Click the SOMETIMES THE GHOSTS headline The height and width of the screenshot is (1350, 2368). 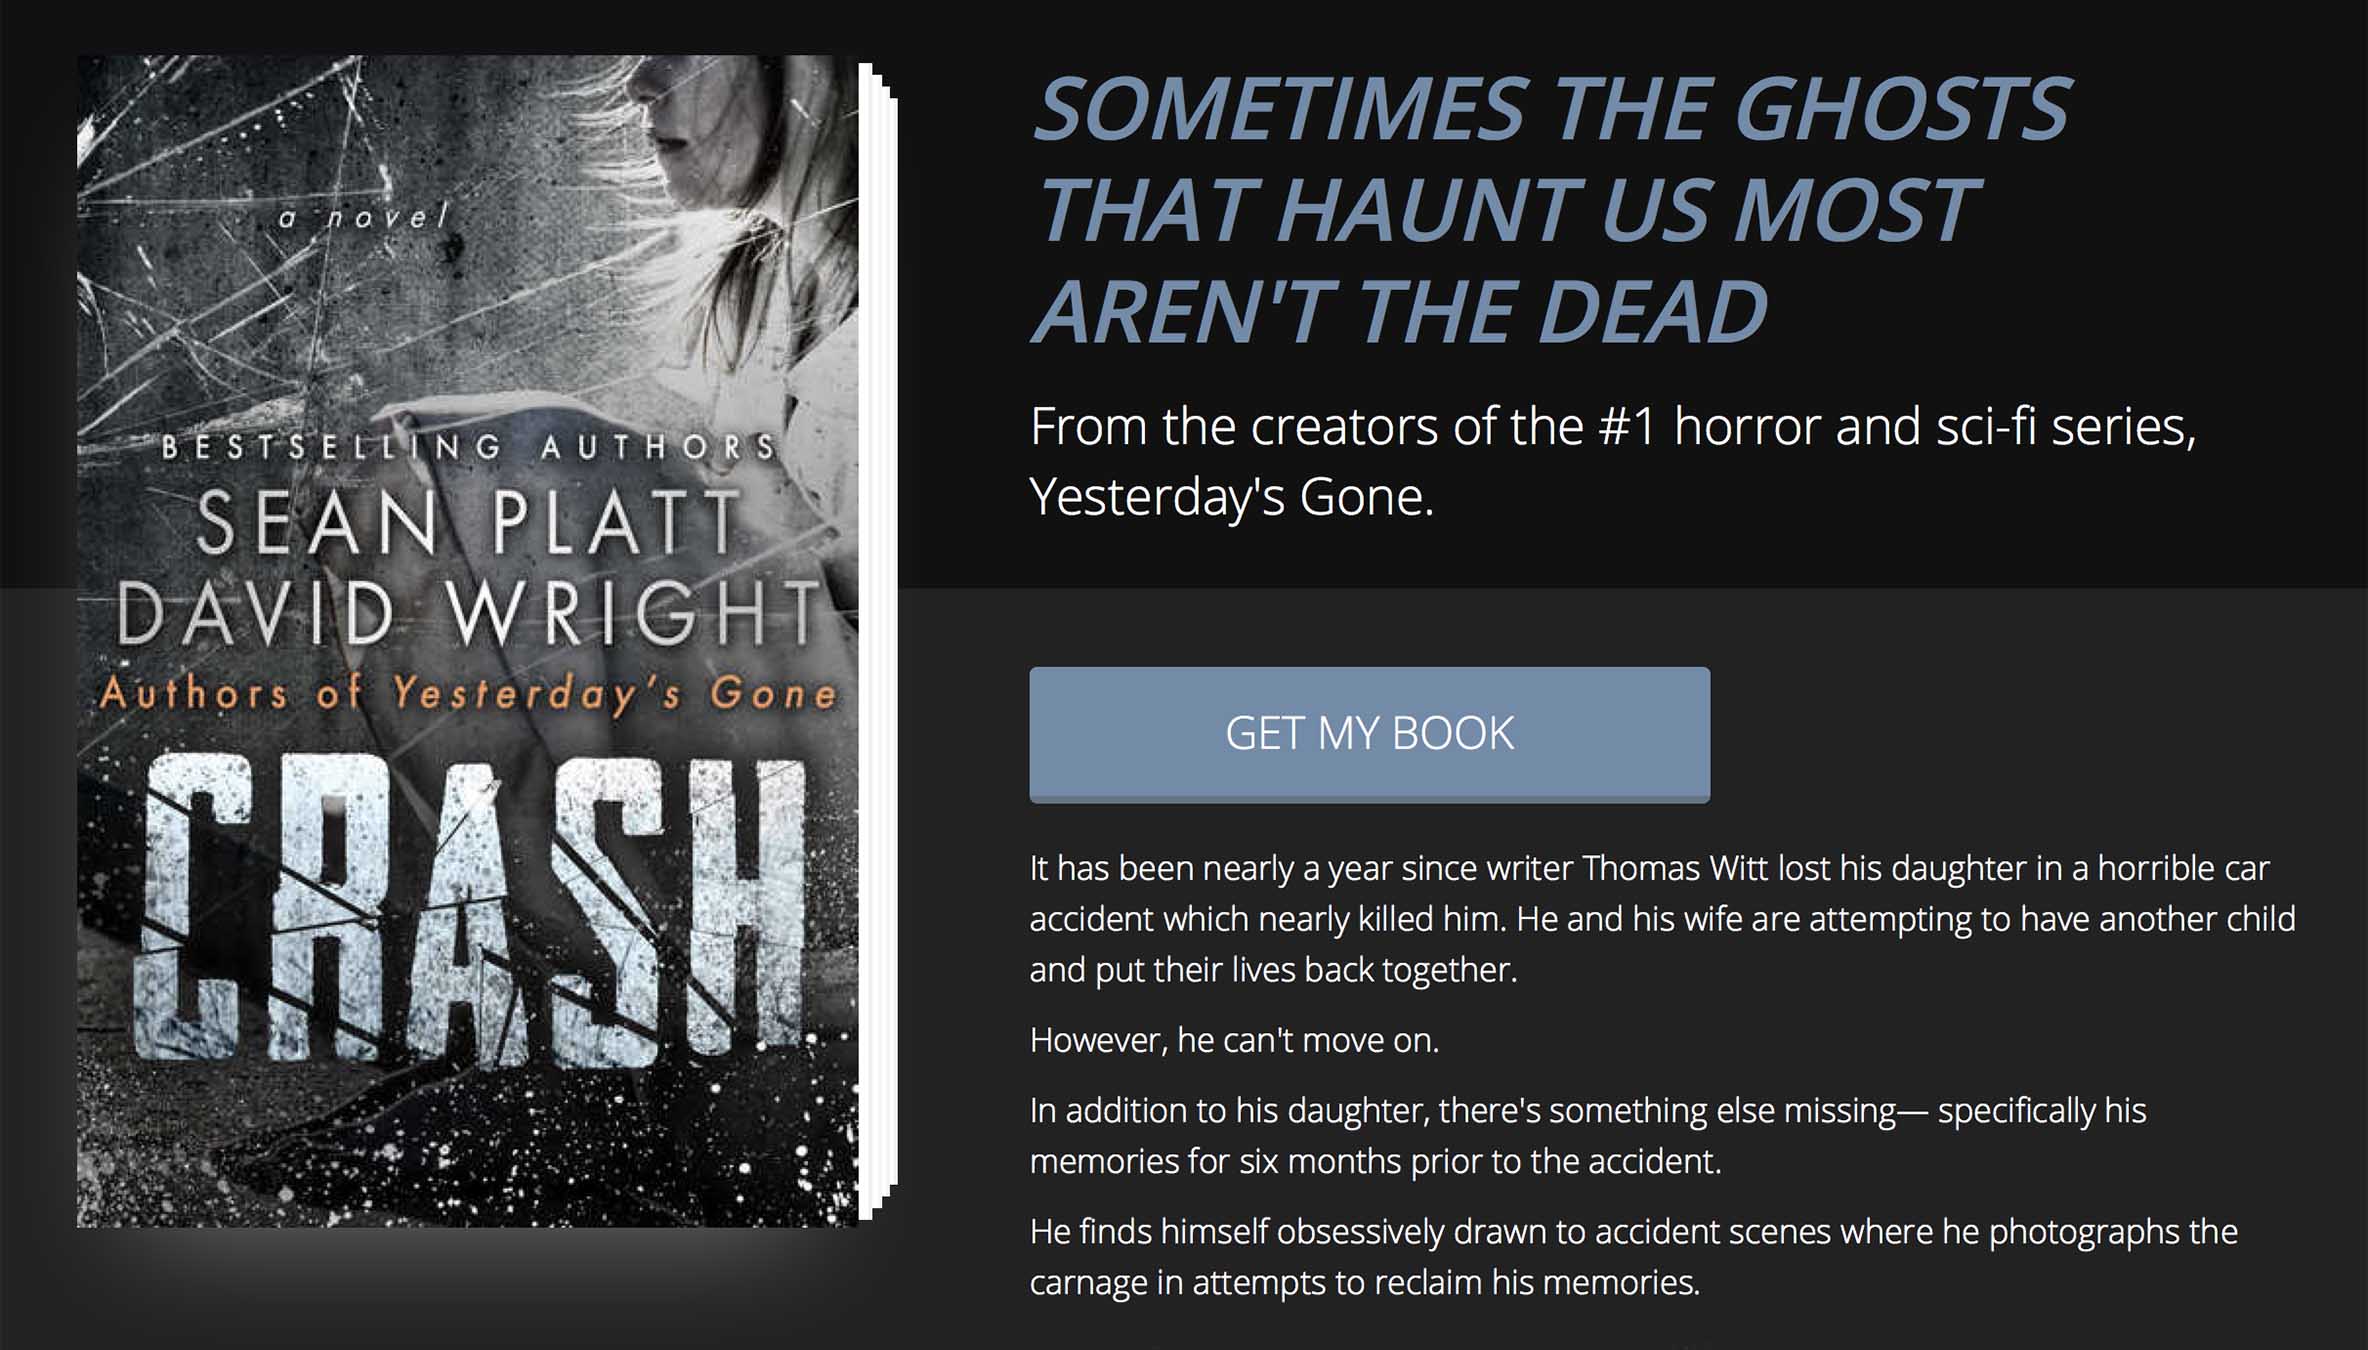pyautogui.click(x=1552, y=108)
